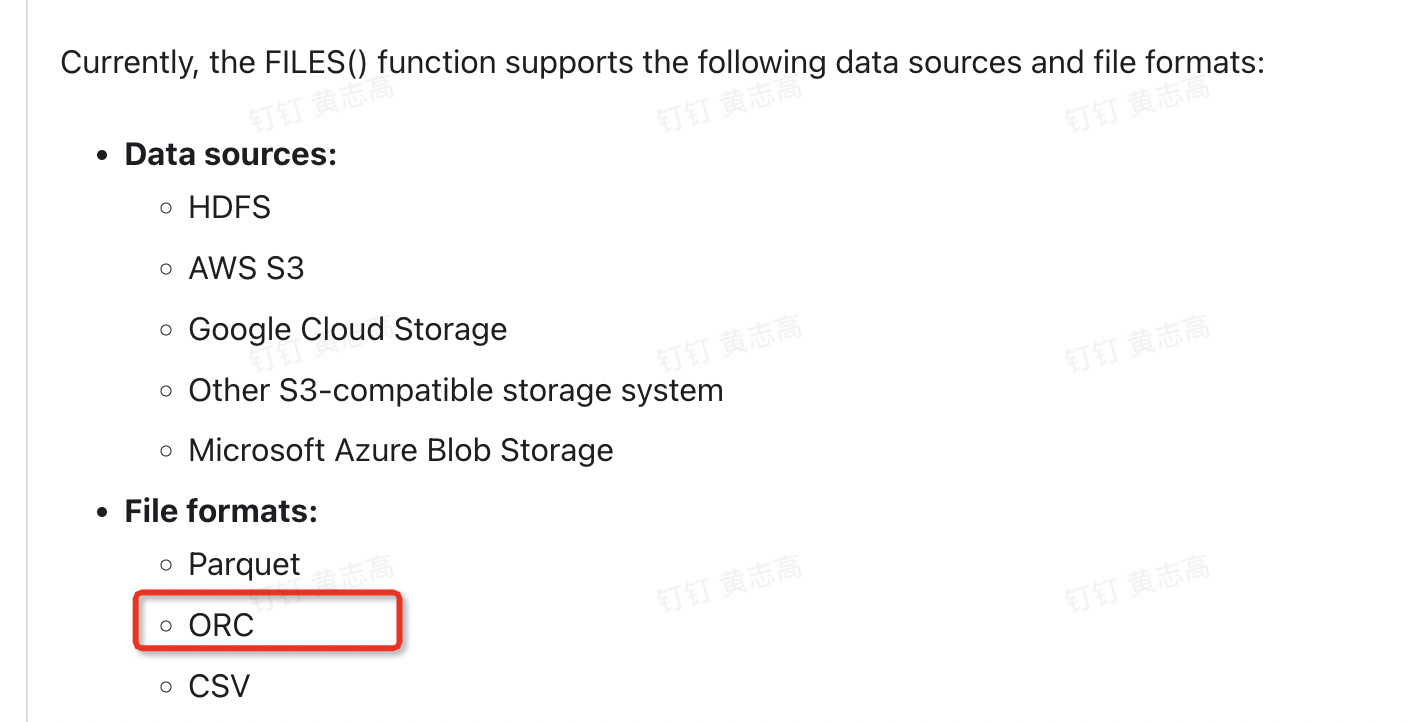
Task: Click the solid bullet before File formats
Action: point(101,513)
